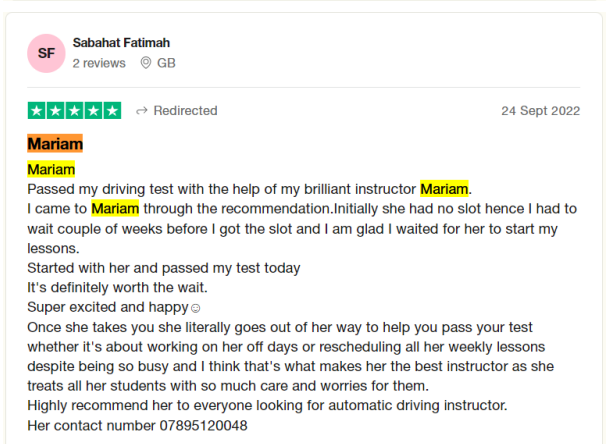Click the 2 reviews count
Viewport: 615px width, 444px height.
pyautogui.click(x=99, y=63)
